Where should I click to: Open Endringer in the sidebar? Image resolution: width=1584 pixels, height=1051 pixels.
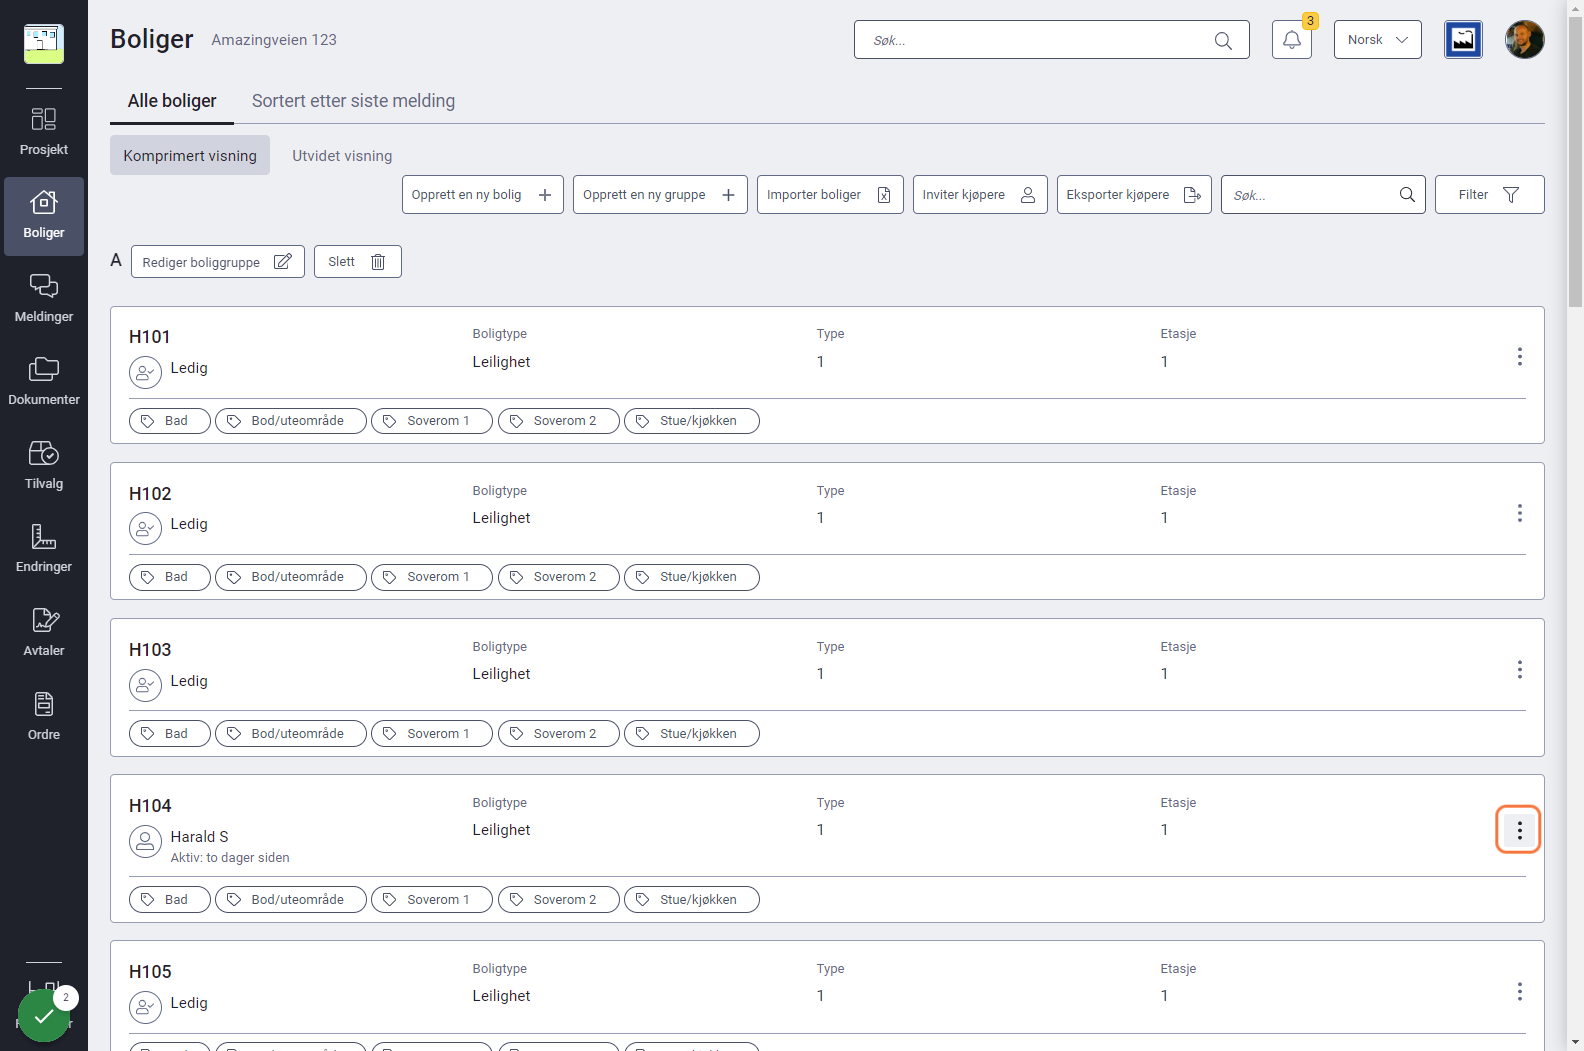44,549
